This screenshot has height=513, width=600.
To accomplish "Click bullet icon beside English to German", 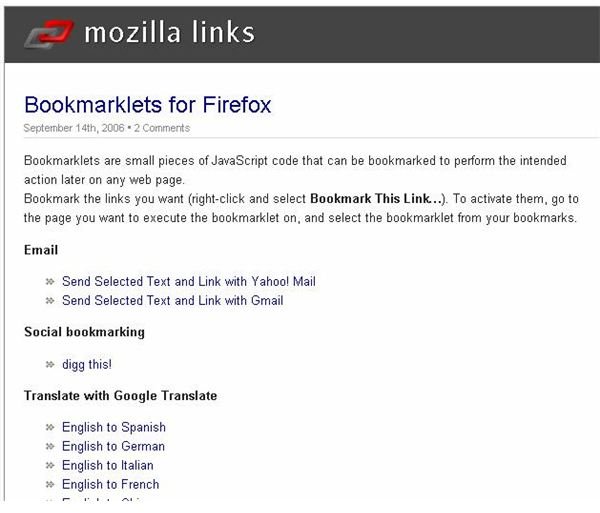I will (x=50, y=446).
